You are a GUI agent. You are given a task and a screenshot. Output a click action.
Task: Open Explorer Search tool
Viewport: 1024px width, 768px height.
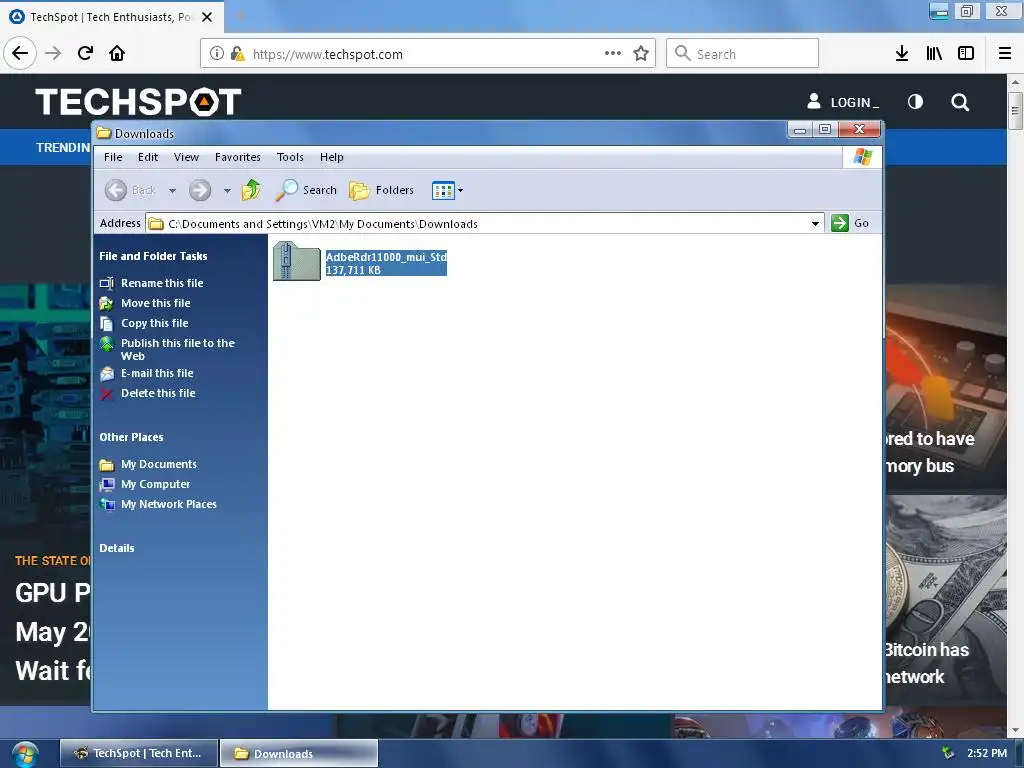306,190
